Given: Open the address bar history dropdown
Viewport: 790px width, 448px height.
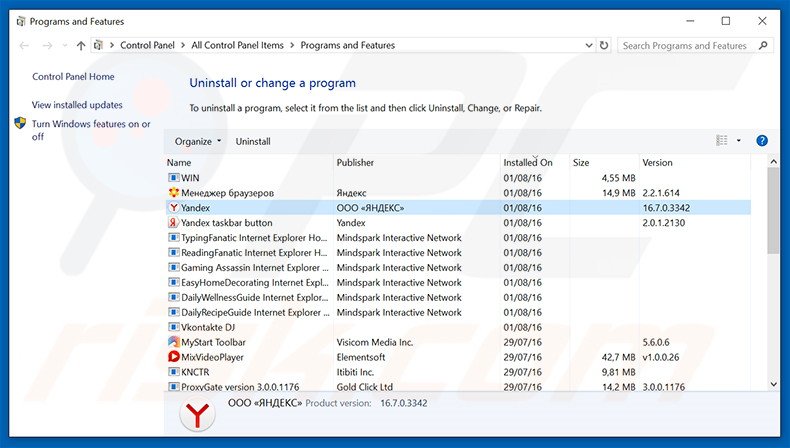Looking at the screenshot, I should [x=588, y=45].
